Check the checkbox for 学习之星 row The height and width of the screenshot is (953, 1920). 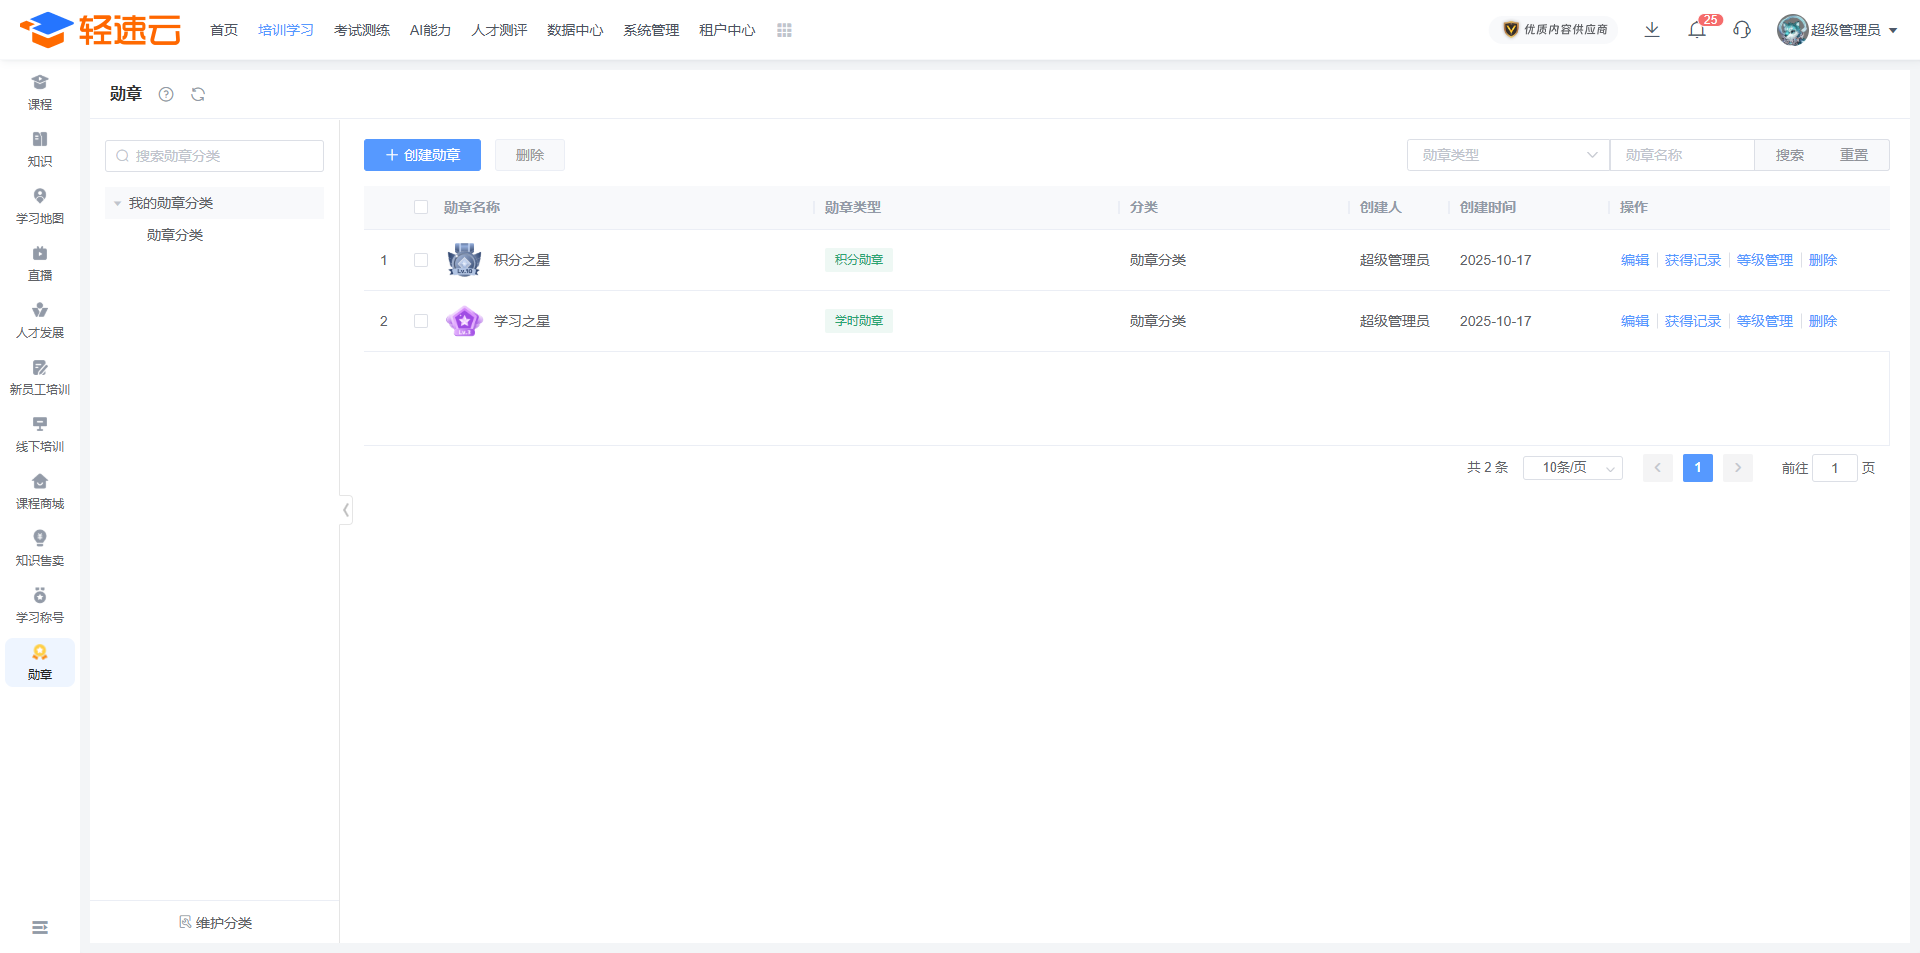pyautogui.click(x=421, y=321)
